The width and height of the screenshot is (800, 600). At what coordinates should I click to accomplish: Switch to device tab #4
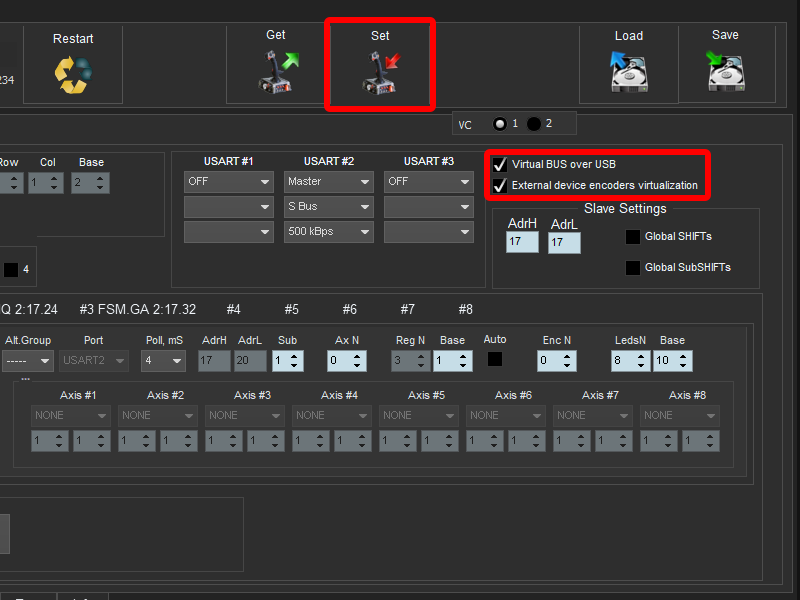(x=233, y=309)
